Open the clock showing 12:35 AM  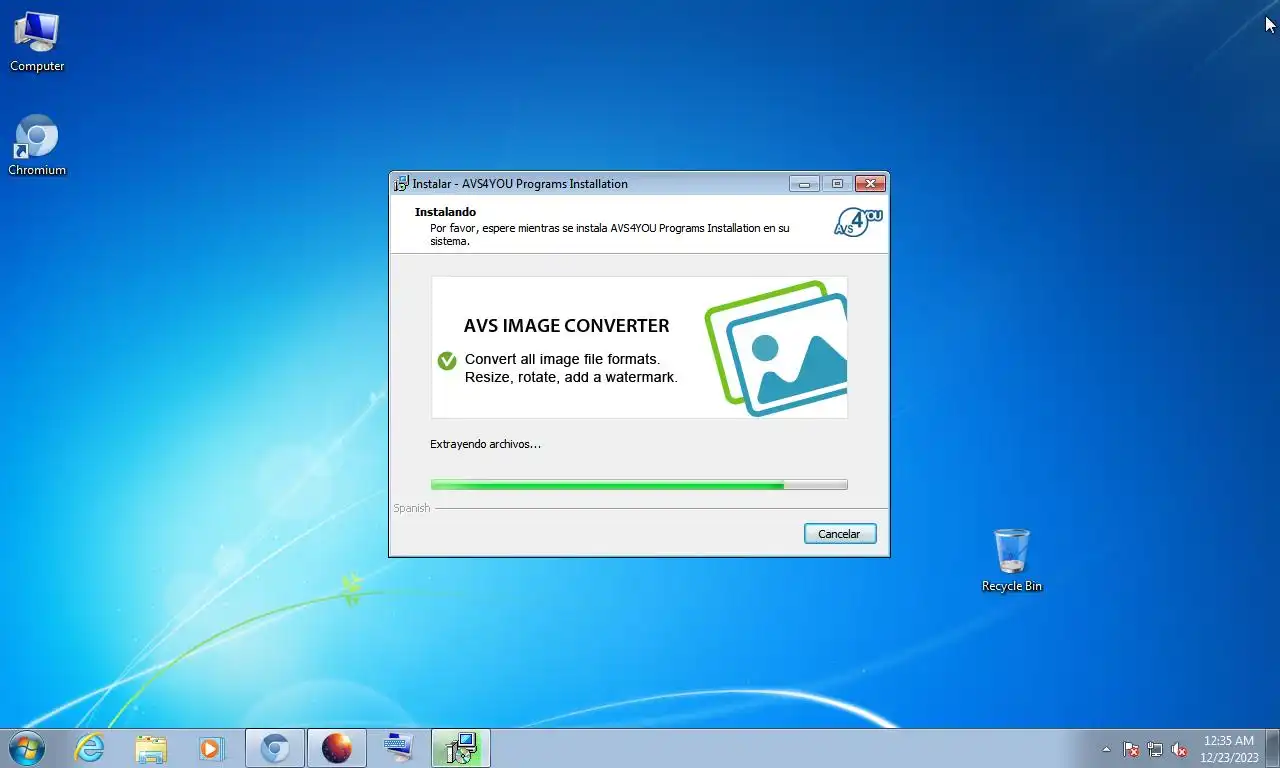pyautogui.click(x=1228, y=749)
